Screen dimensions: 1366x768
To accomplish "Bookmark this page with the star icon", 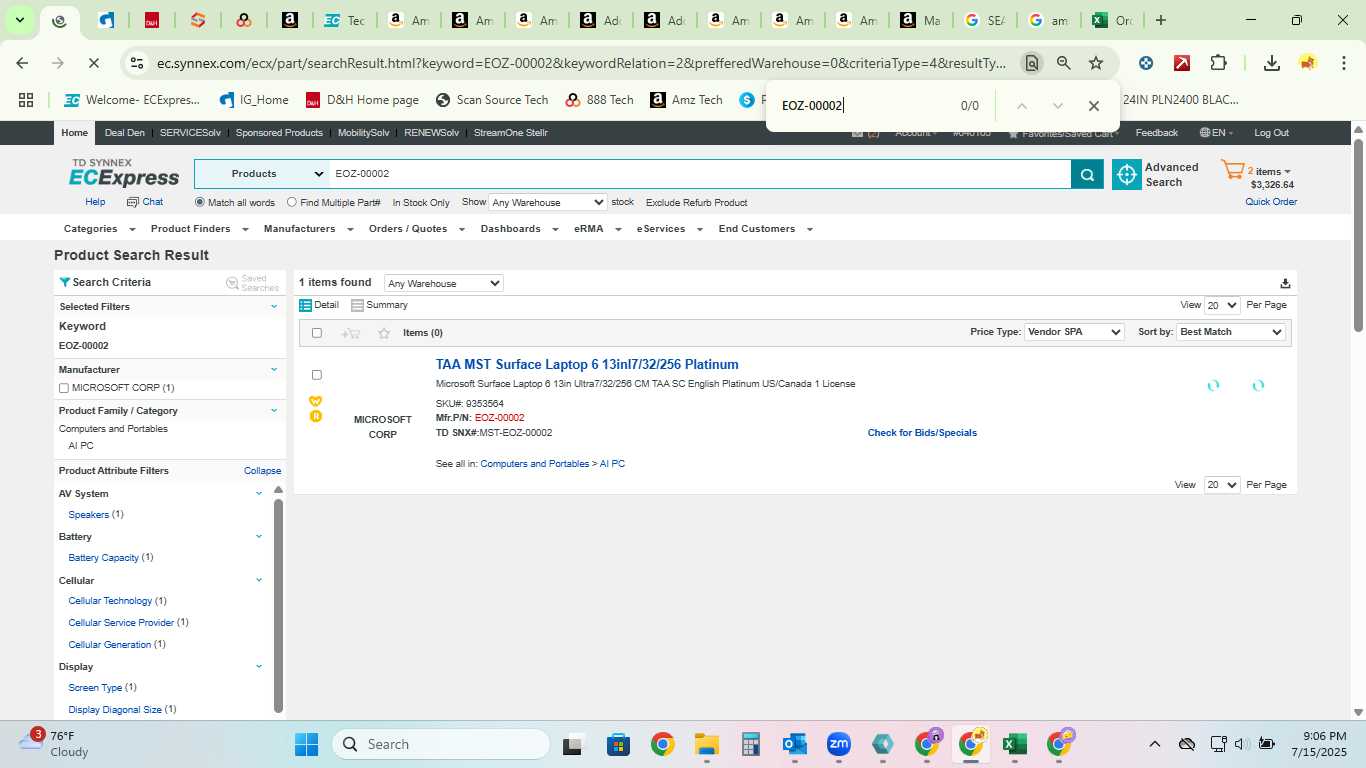I will tap(1096, 63).
